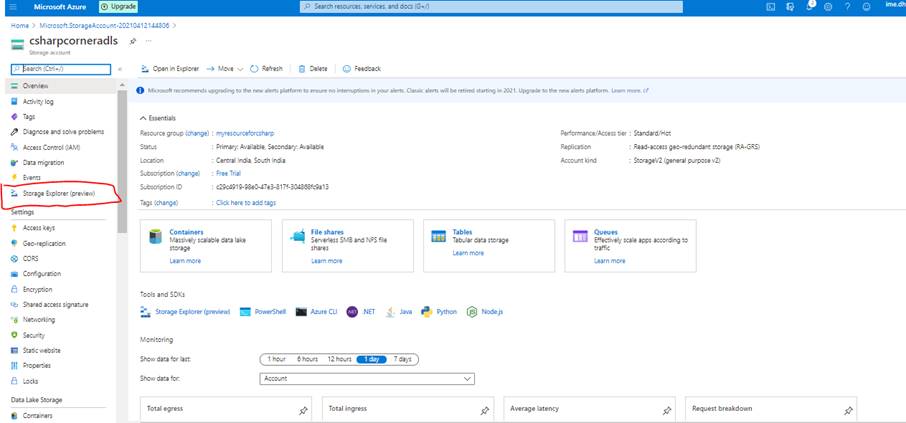The width and height of the screenshot is (906, 423).
Task: Change the subscription link
Action: pyautogui.click(x=188, y=173)
